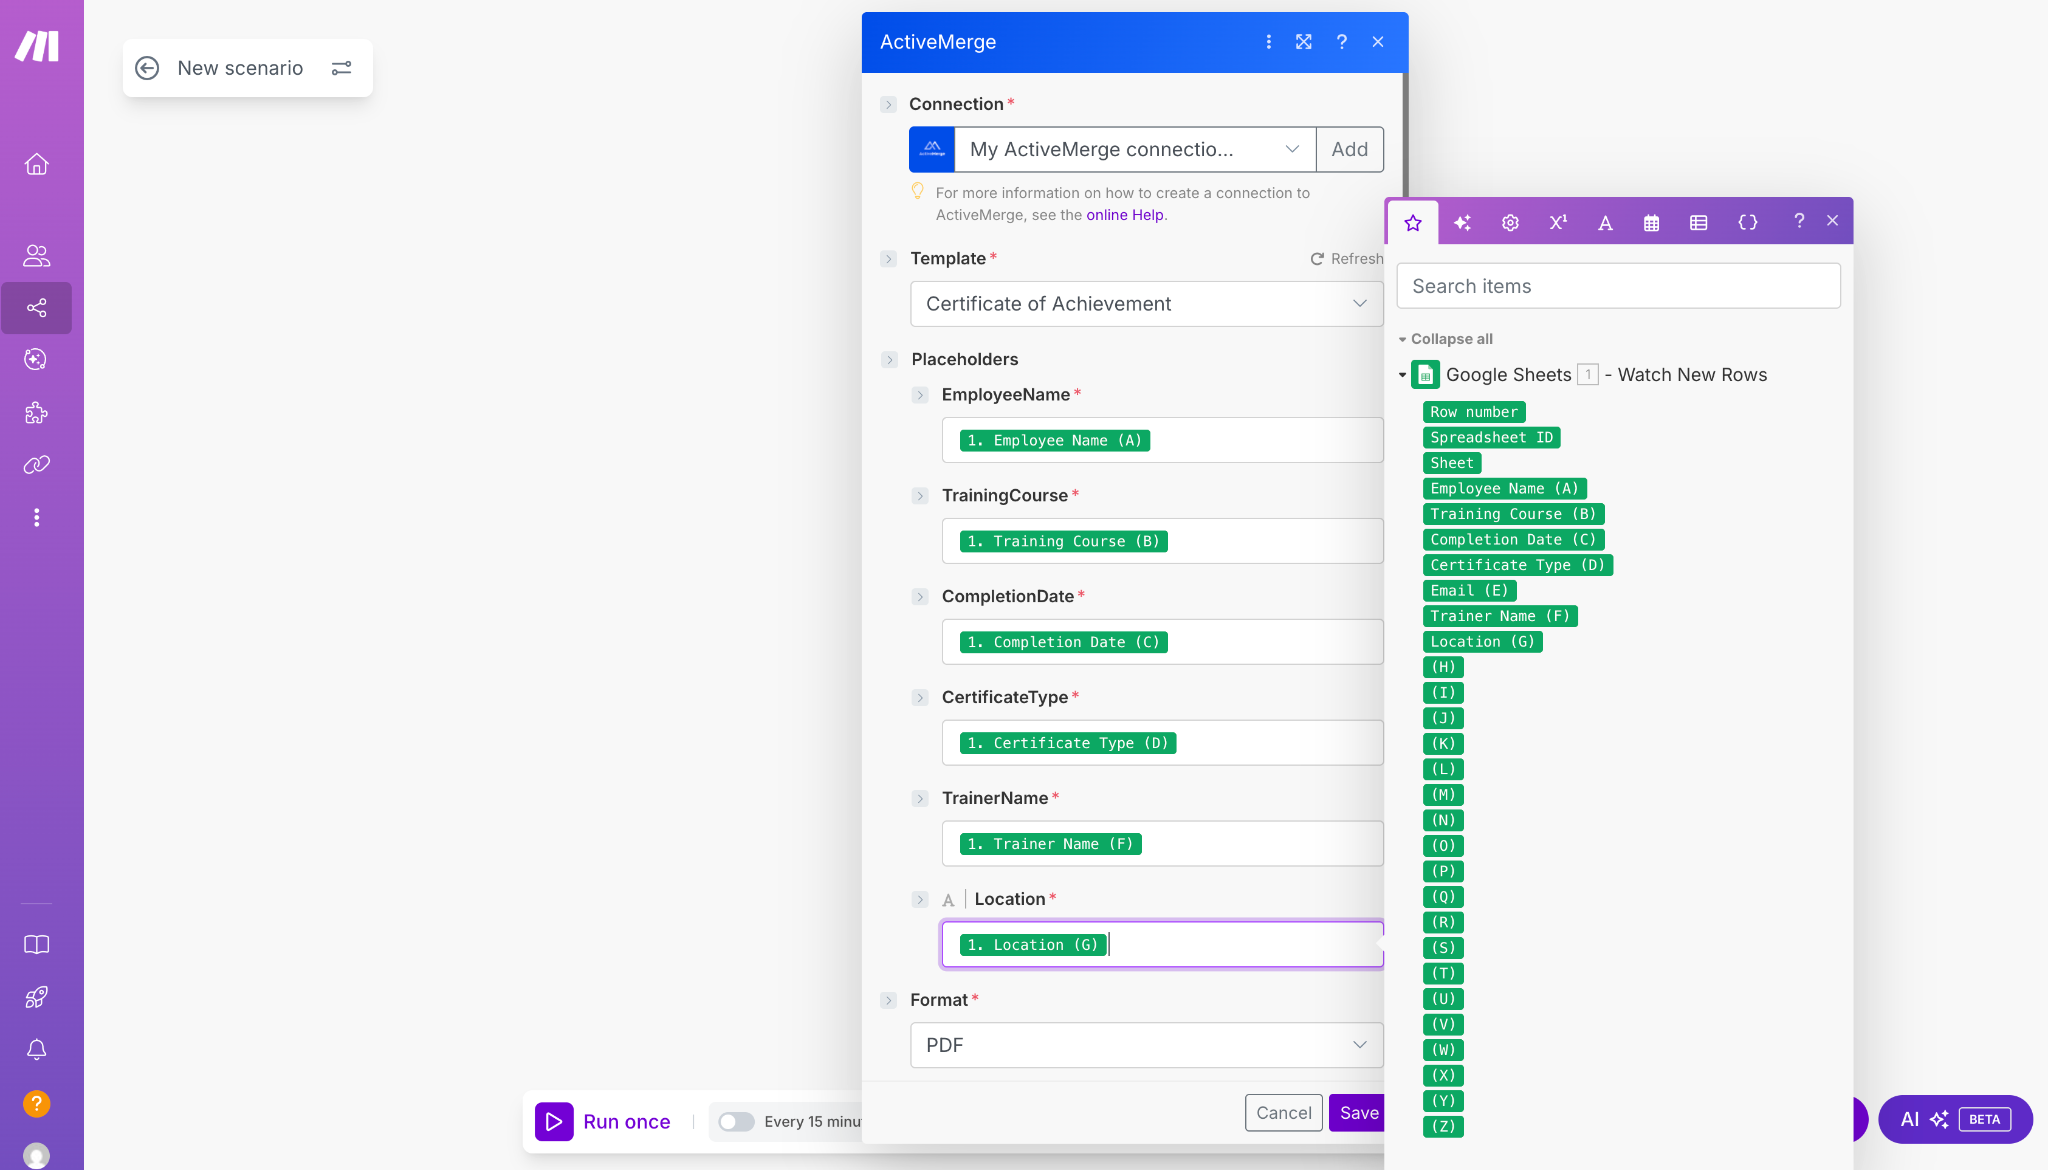Click Add next to the connection selector
Screen dimensions: 2048x1170
tap(1349, 149)
